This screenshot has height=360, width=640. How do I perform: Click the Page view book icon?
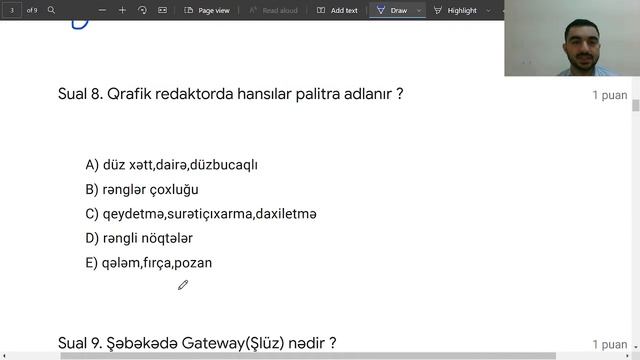pos(188,10)
